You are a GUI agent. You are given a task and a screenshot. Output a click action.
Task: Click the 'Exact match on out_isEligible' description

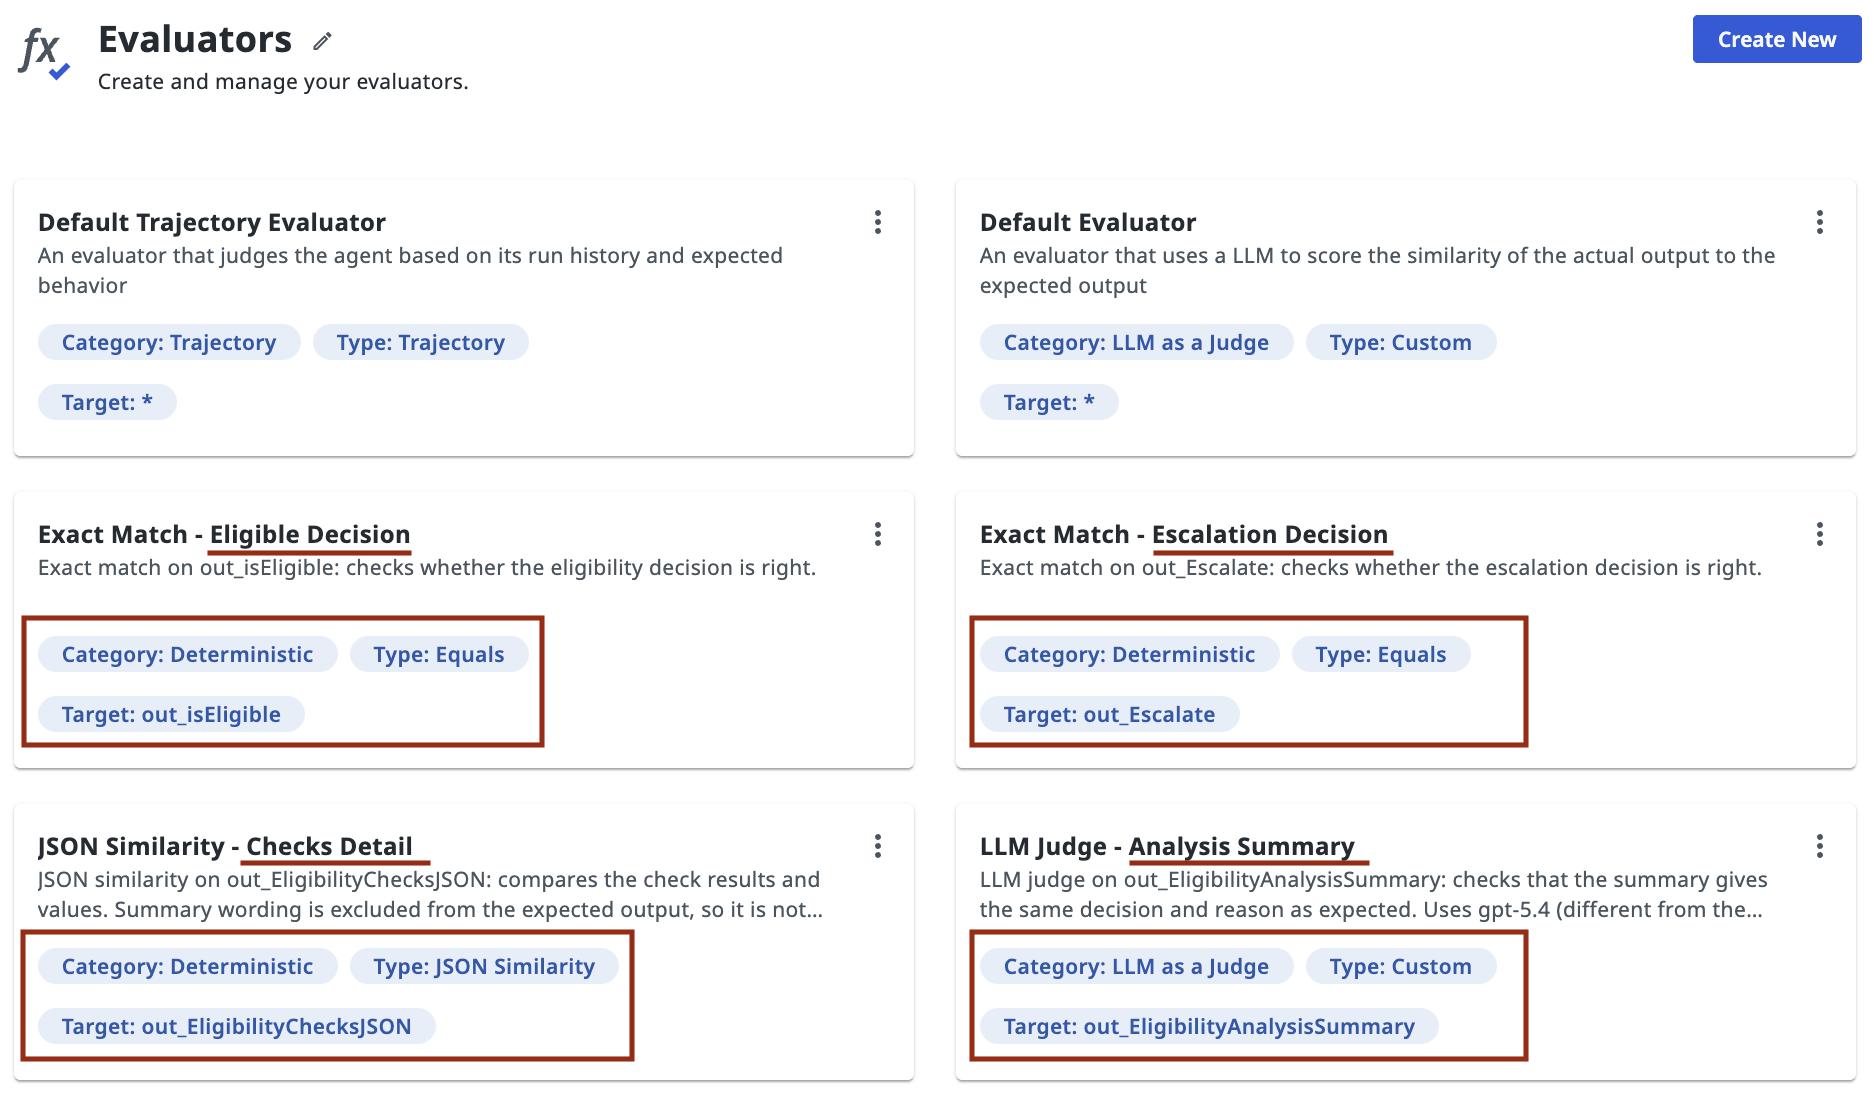point(427,568)
